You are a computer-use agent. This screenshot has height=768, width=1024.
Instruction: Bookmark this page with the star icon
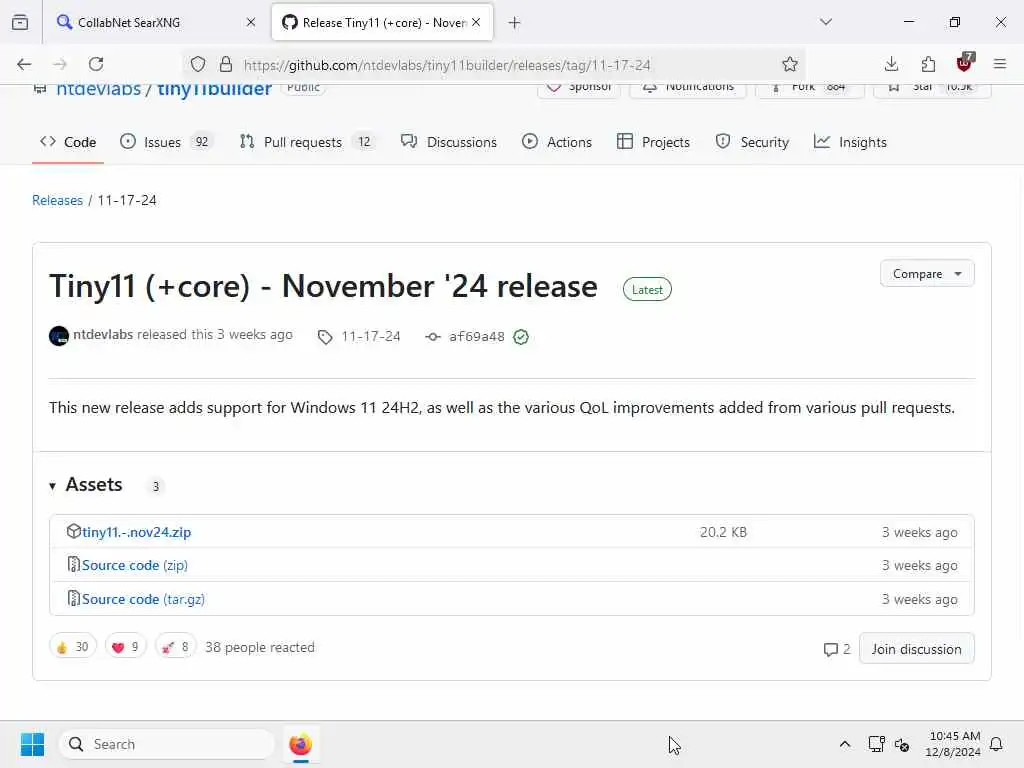[x=790, y=64]
